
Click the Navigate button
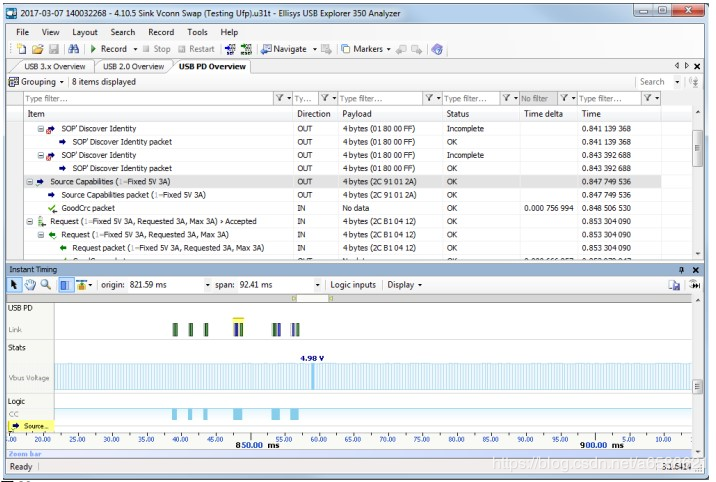coord(288,49)
